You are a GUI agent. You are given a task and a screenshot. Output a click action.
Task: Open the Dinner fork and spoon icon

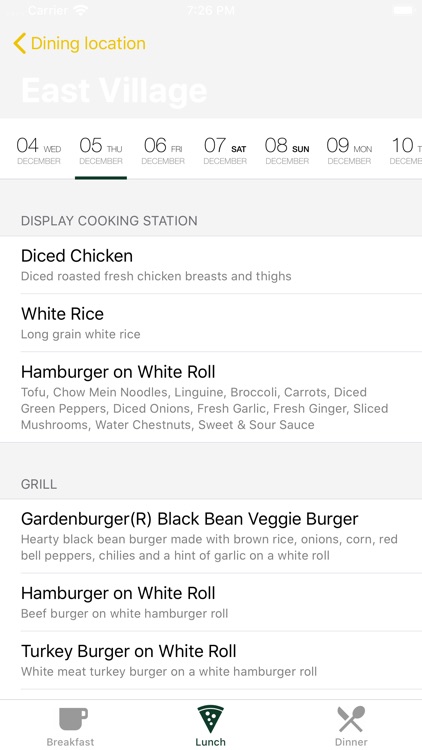tap(351, 719)
